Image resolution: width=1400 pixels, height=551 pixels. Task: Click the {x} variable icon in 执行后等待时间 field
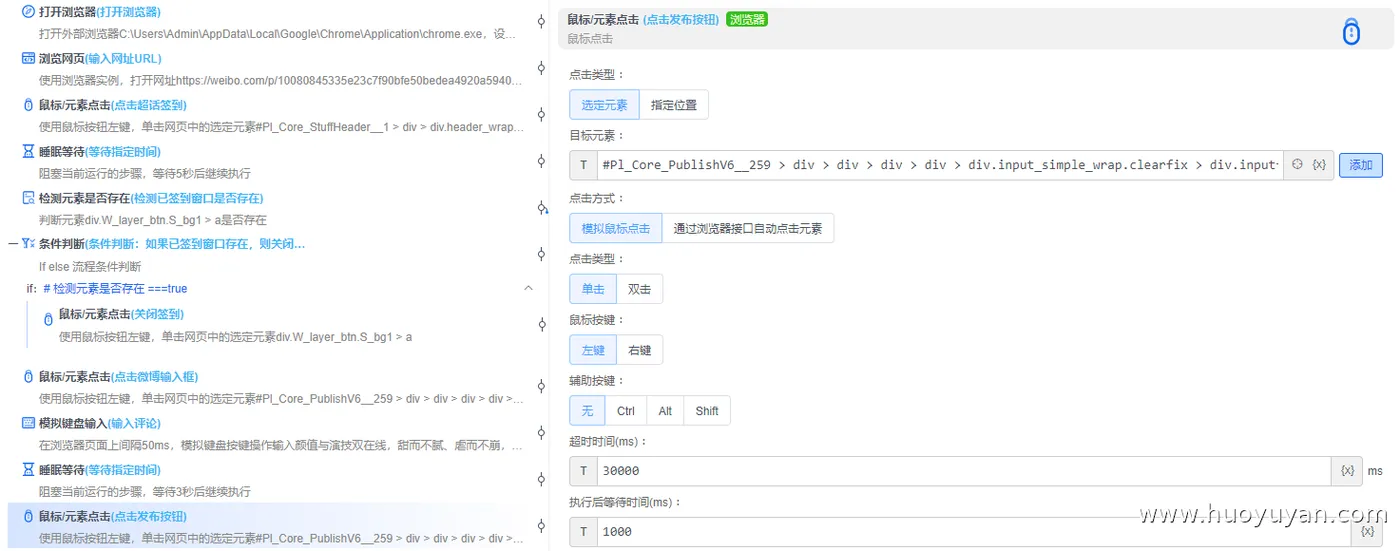[1367, 531]
